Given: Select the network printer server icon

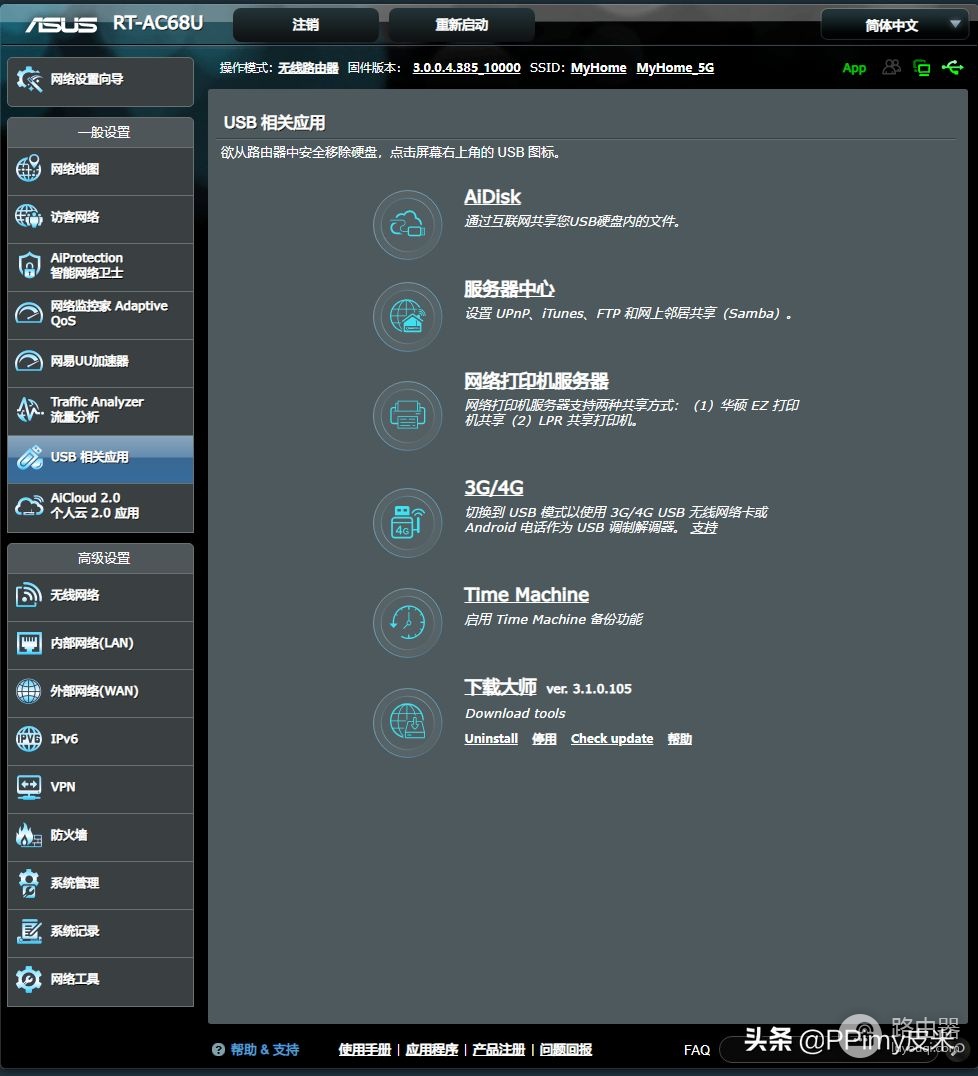Looking at the screenshot, I should (x=407, y=415).
